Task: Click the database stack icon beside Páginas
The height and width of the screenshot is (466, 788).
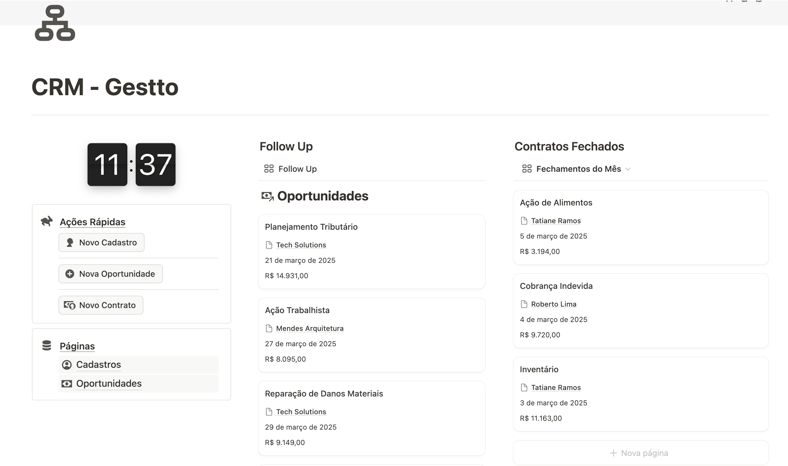Action: pos(47,345)
